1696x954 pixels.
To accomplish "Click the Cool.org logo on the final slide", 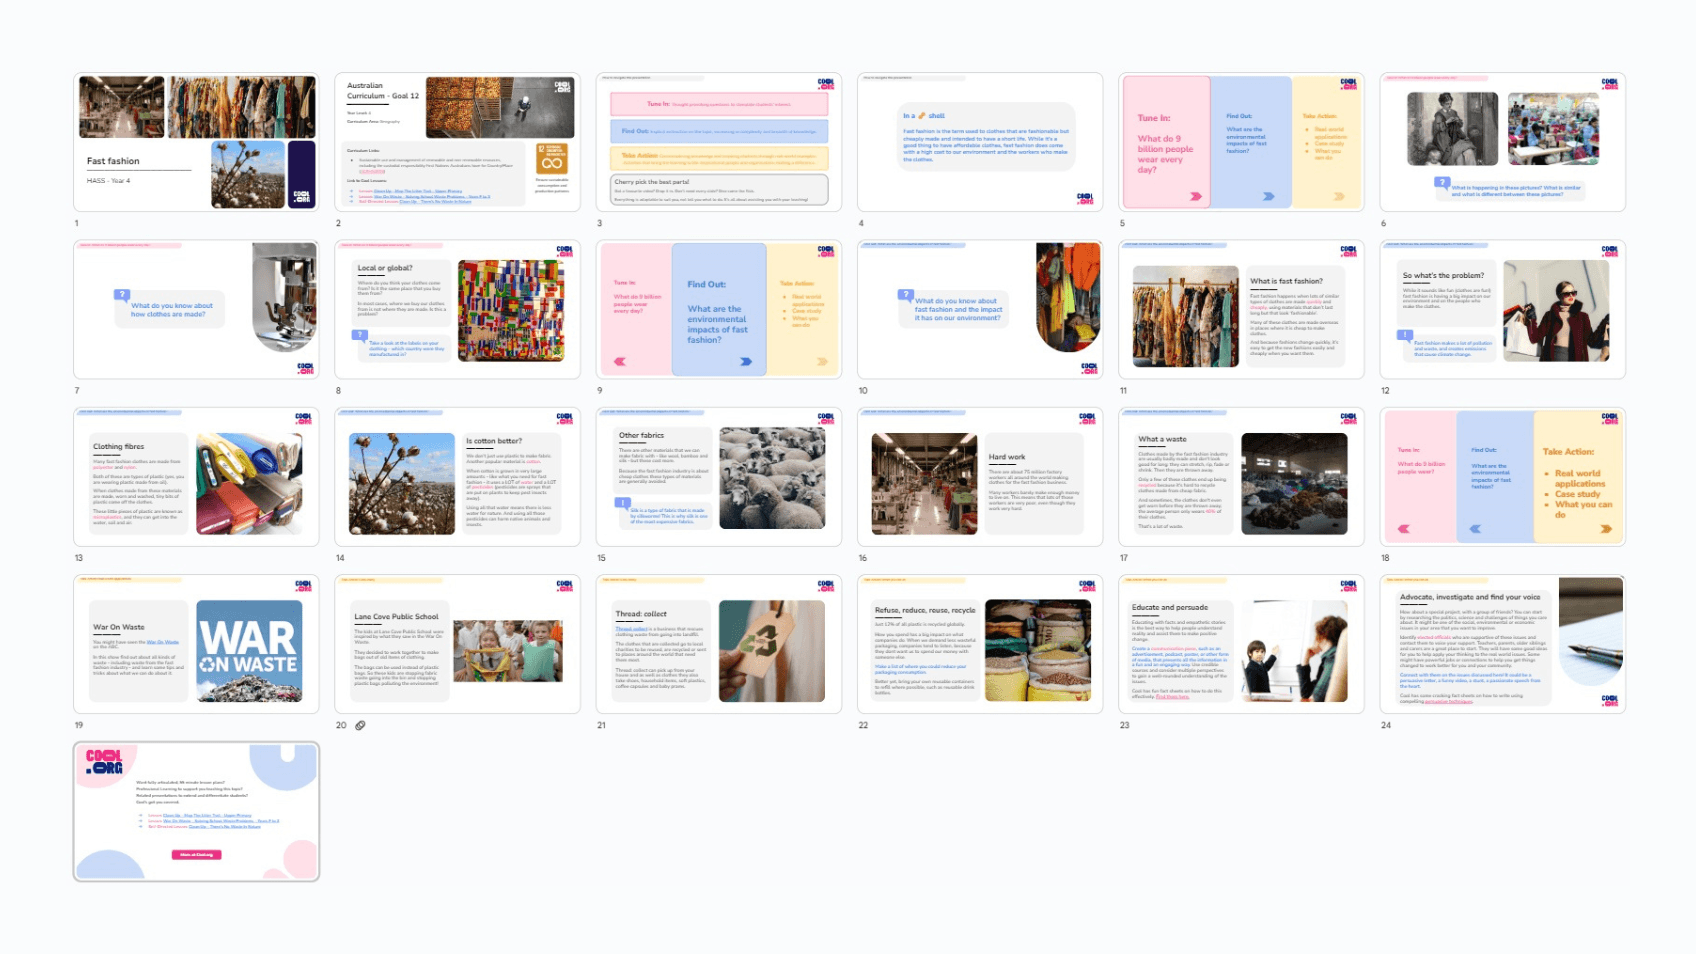I will point(105,763).
